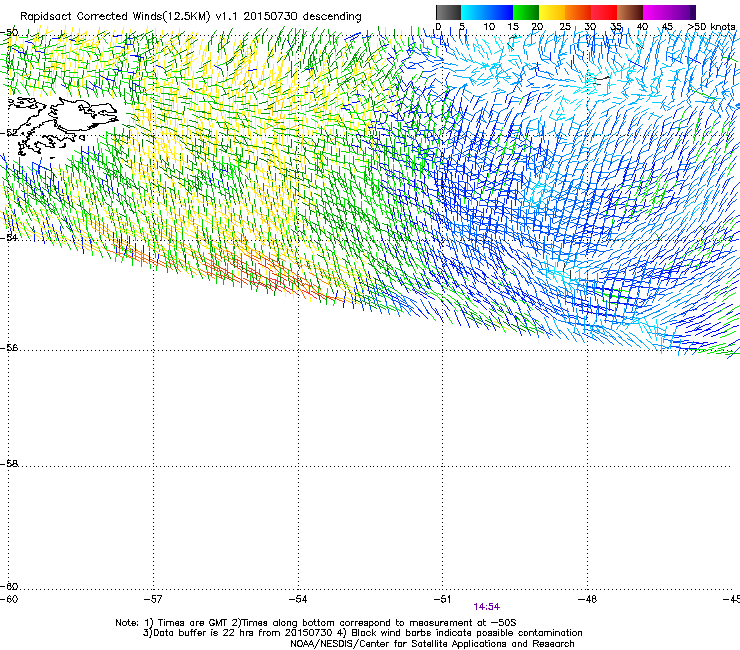
Task: Click the -52 latitude axis label
Action: 9,133
